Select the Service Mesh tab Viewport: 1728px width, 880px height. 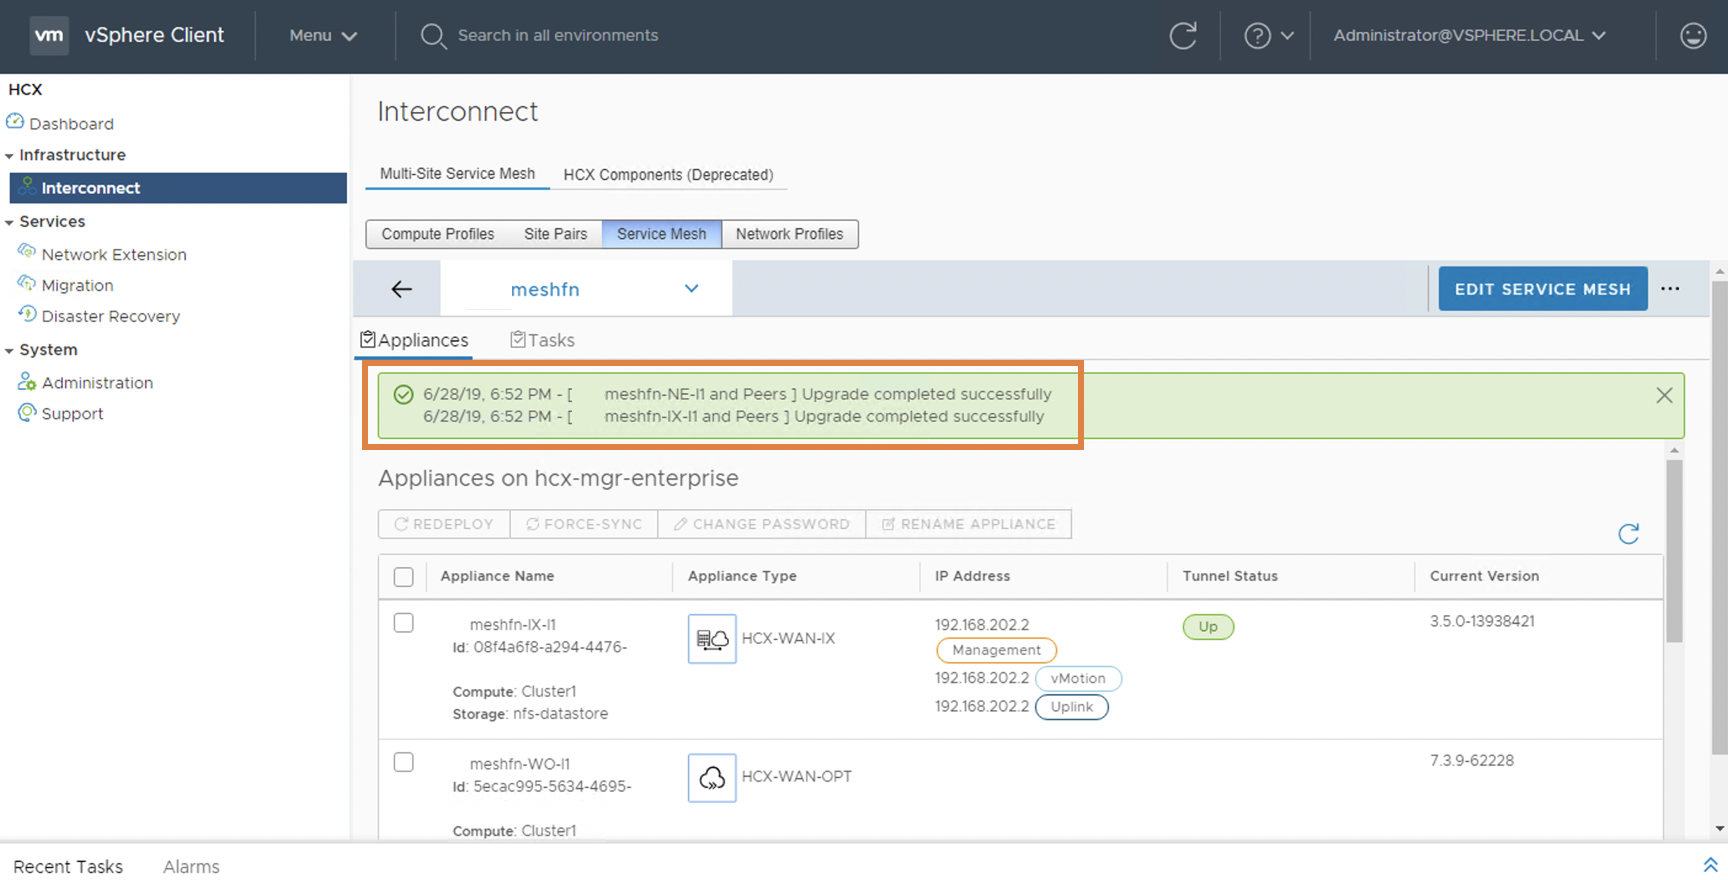point(662,234)
